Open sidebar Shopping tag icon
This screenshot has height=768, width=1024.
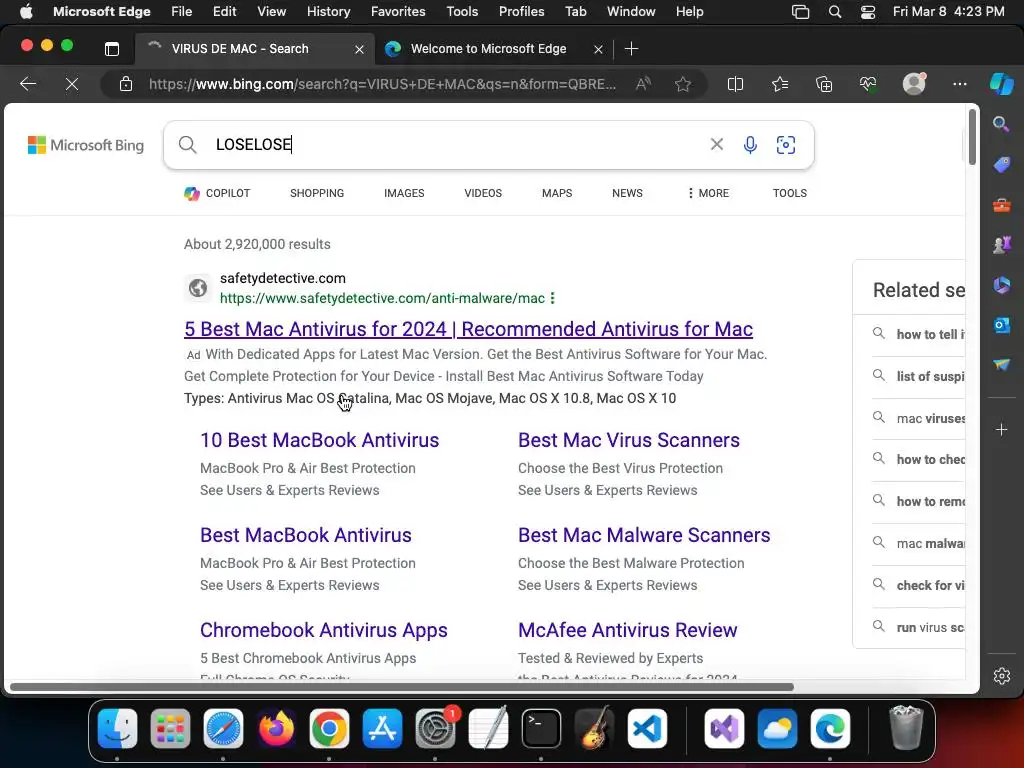click(x=1001, y=165)
